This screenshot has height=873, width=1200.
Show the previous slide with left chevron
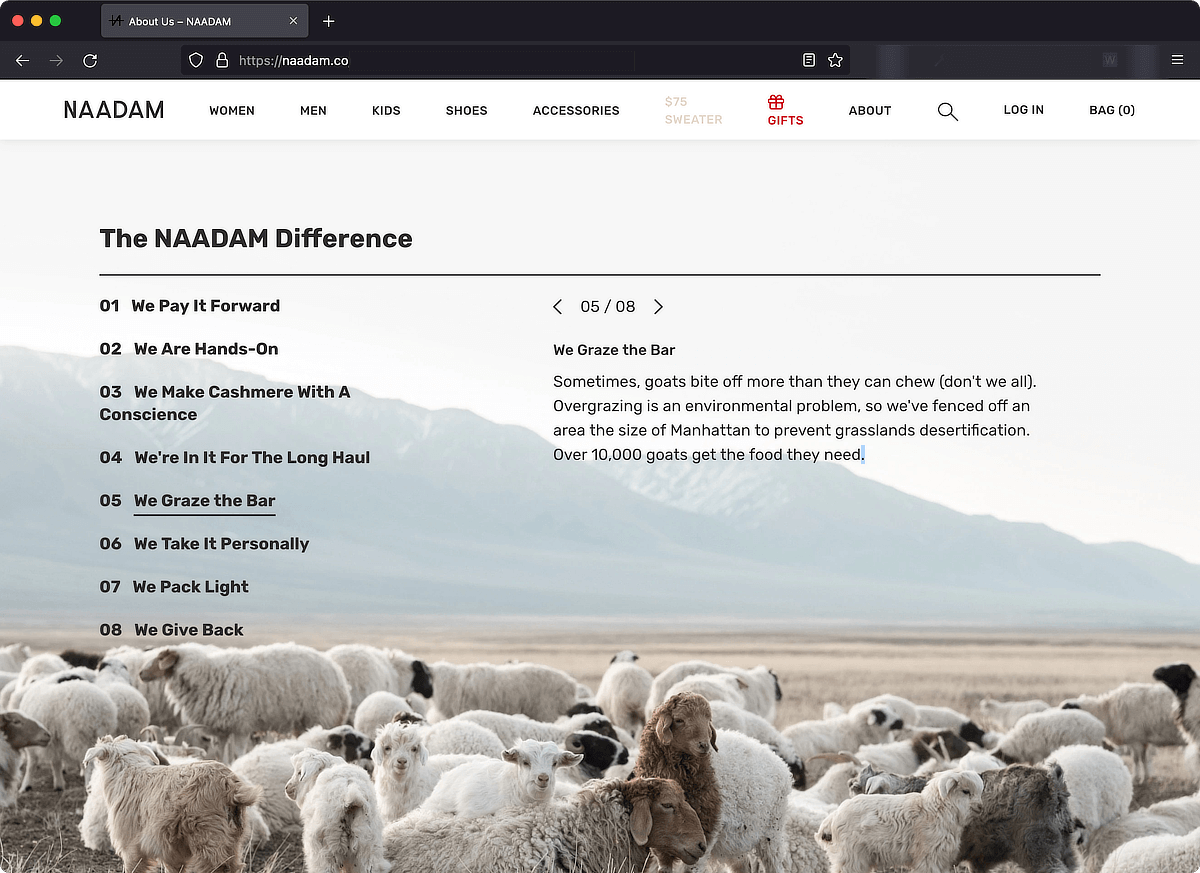[x=558, y=307]
